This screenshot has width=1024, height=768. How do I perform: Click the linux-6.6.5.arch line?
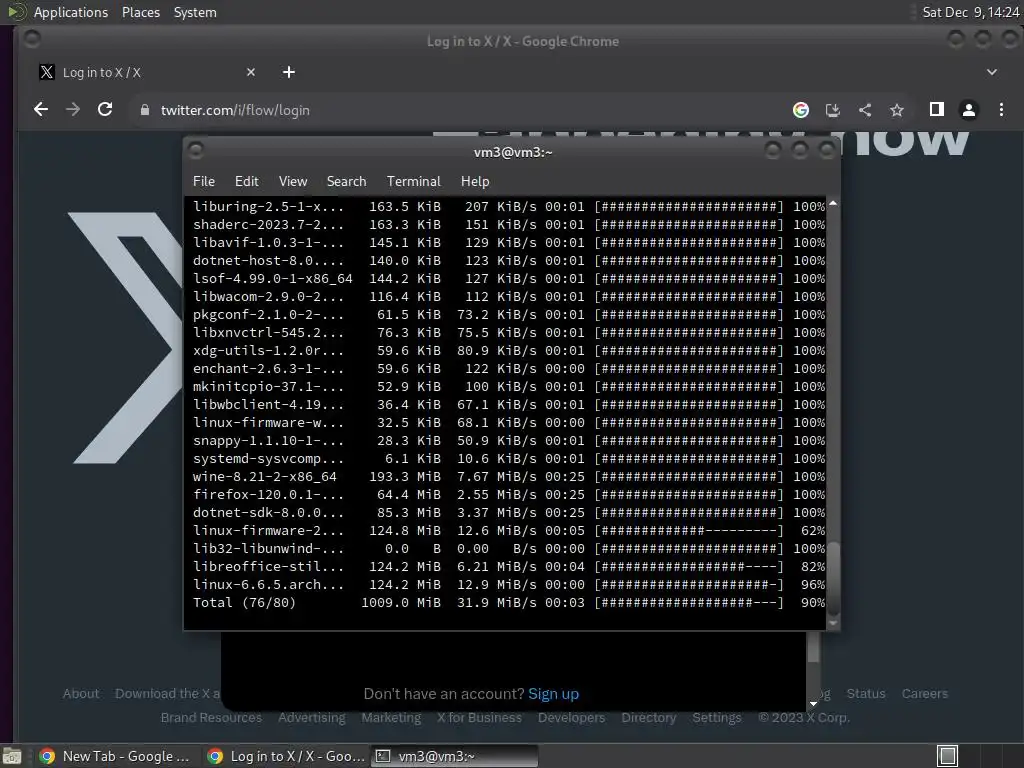(x=509, y=584)
